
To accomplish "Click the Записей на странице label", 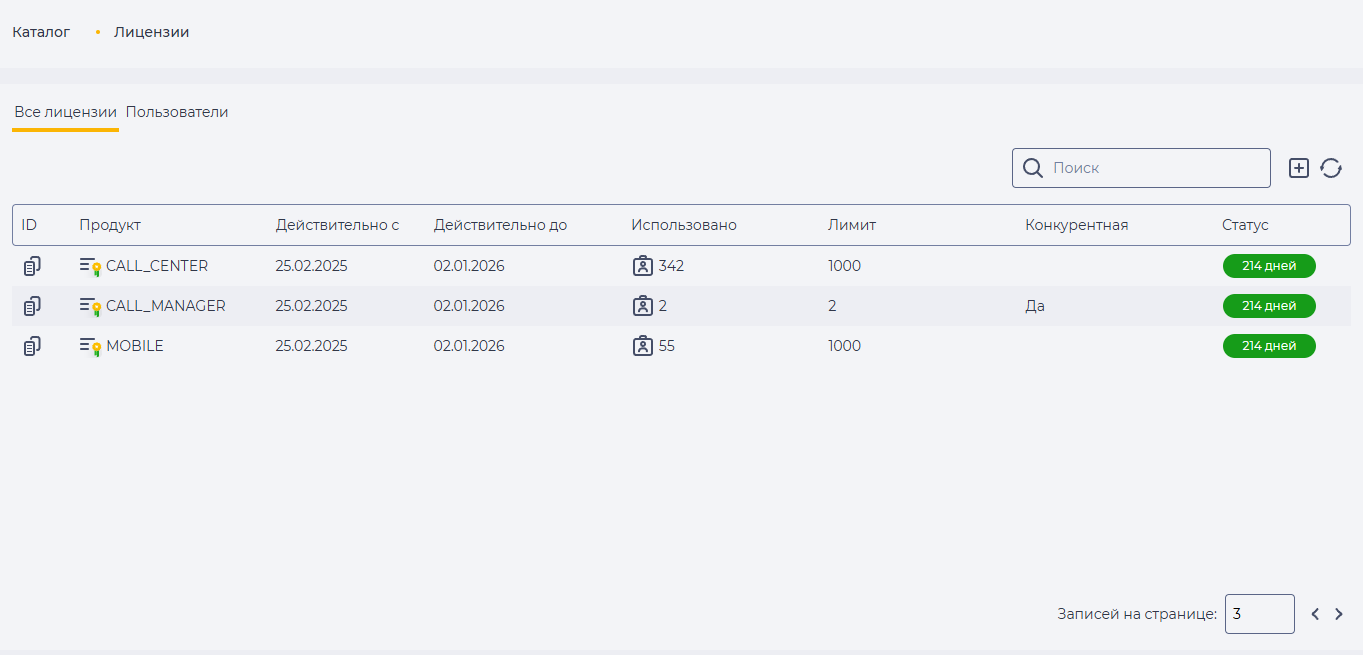I will tap(1137, 614).
